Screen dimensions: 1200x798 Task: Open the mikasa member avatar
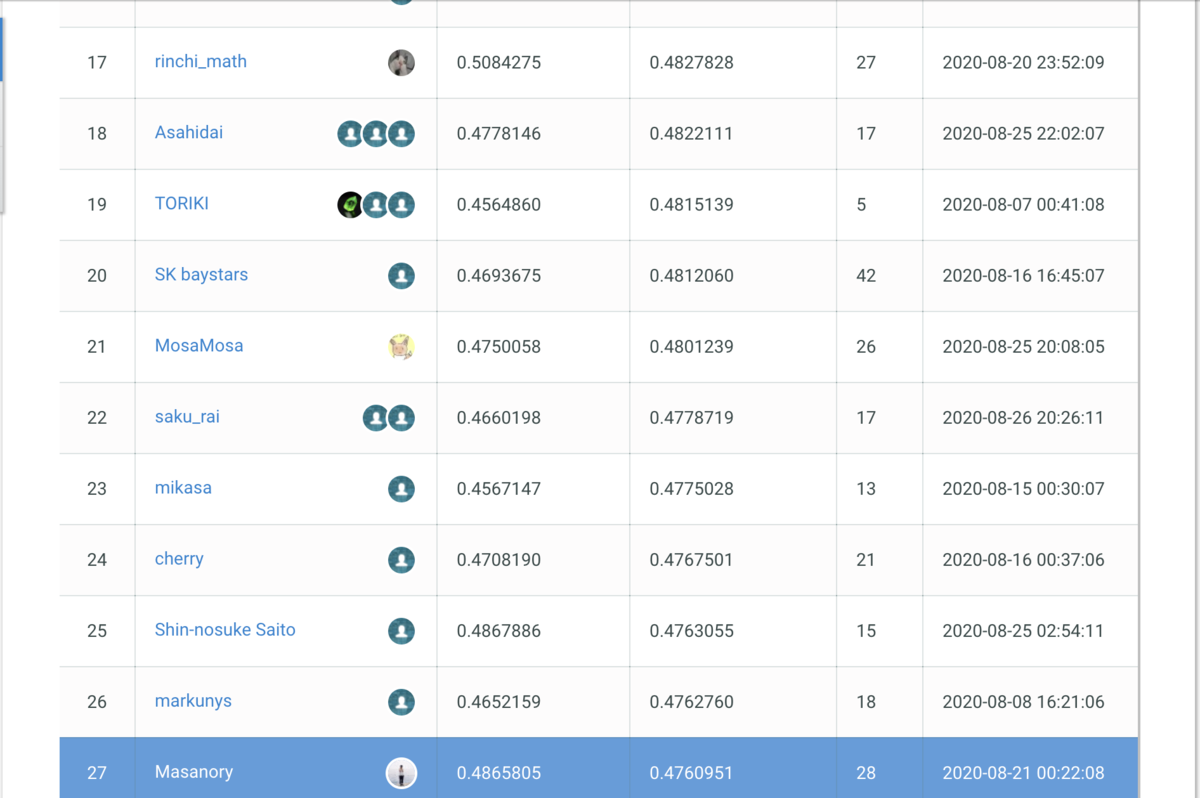(x=401, y=489)
